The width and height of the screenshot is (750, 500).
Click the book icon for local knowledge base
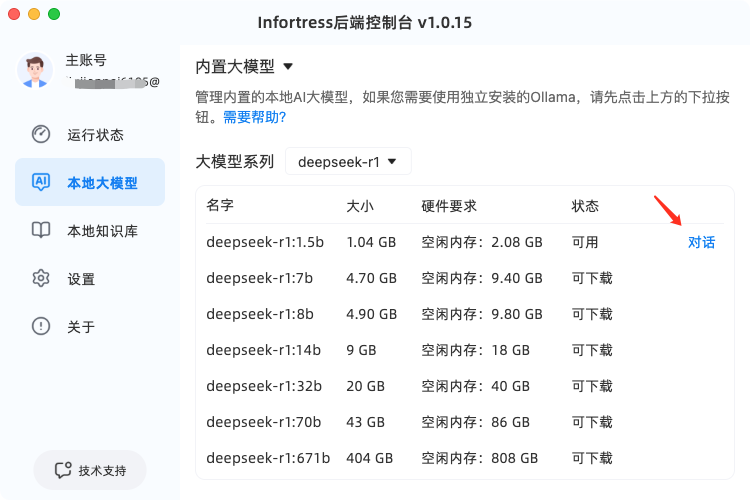point(41,230)
